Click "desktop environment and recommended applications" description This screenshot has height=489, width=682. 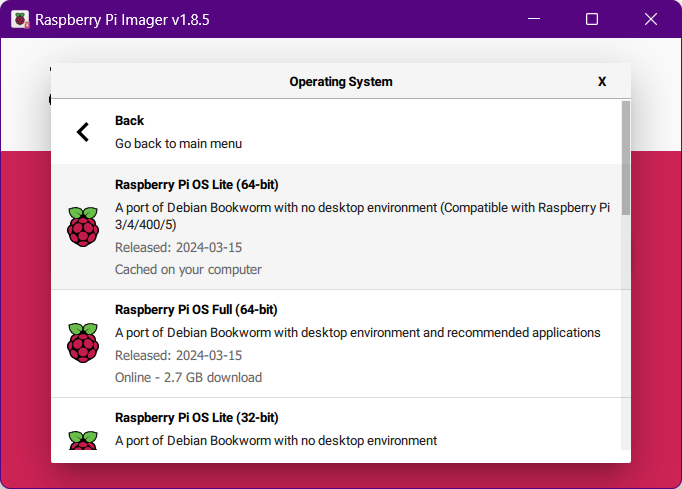[x=358, y=332]
